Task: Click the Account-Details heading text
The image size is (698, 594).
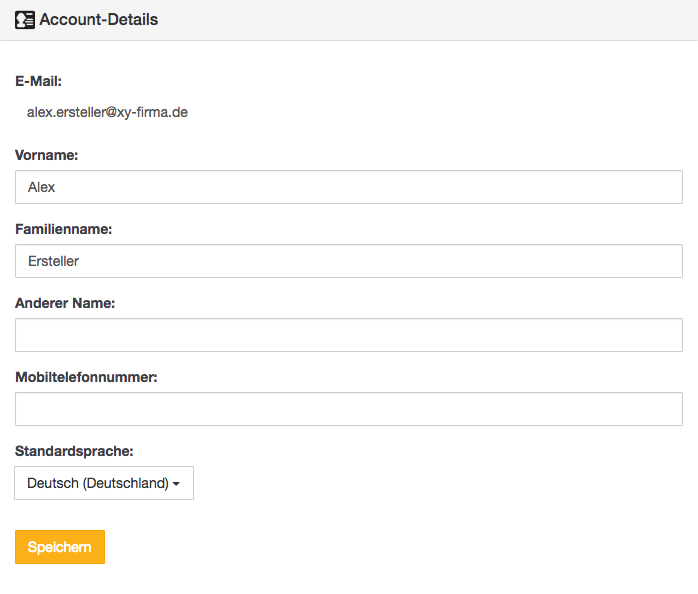Action: click(98, 20)
